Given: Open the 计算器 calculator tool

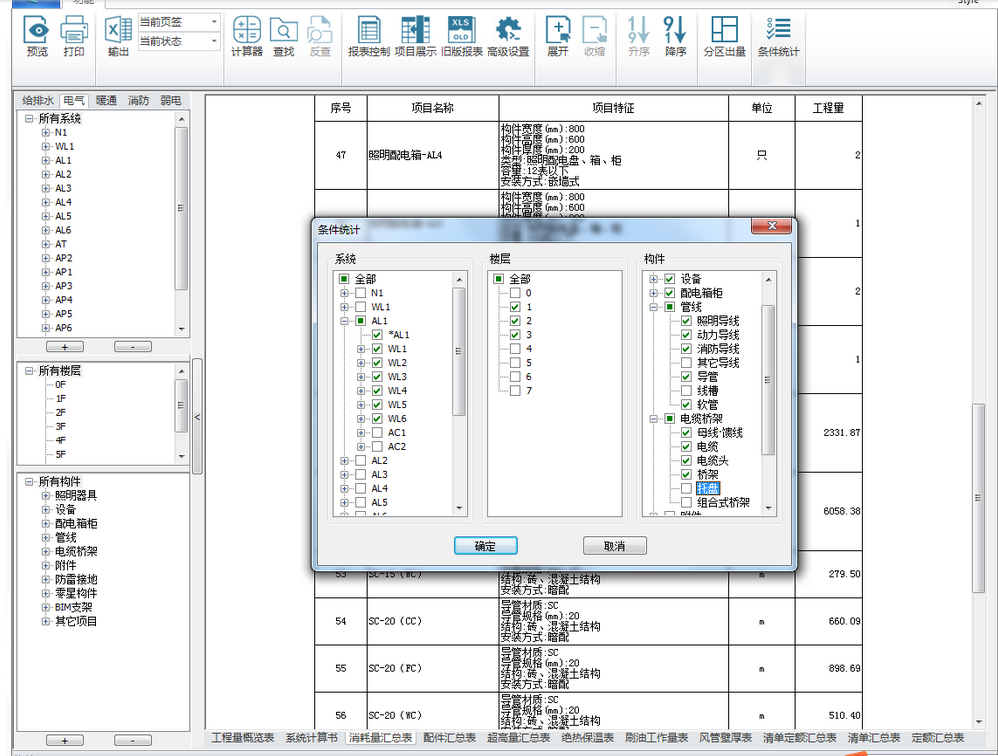Looking at the screenshot, I should point(246,36).
